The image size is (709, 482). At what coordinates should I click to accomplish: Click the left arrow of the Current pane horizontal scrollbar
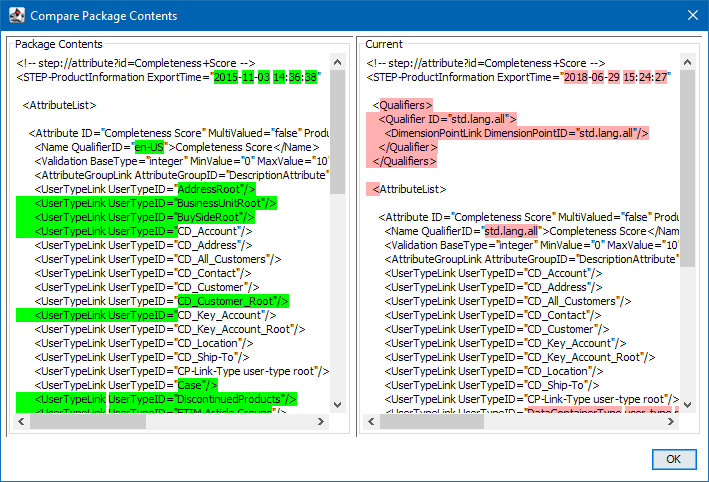click(x=371, y=421)
